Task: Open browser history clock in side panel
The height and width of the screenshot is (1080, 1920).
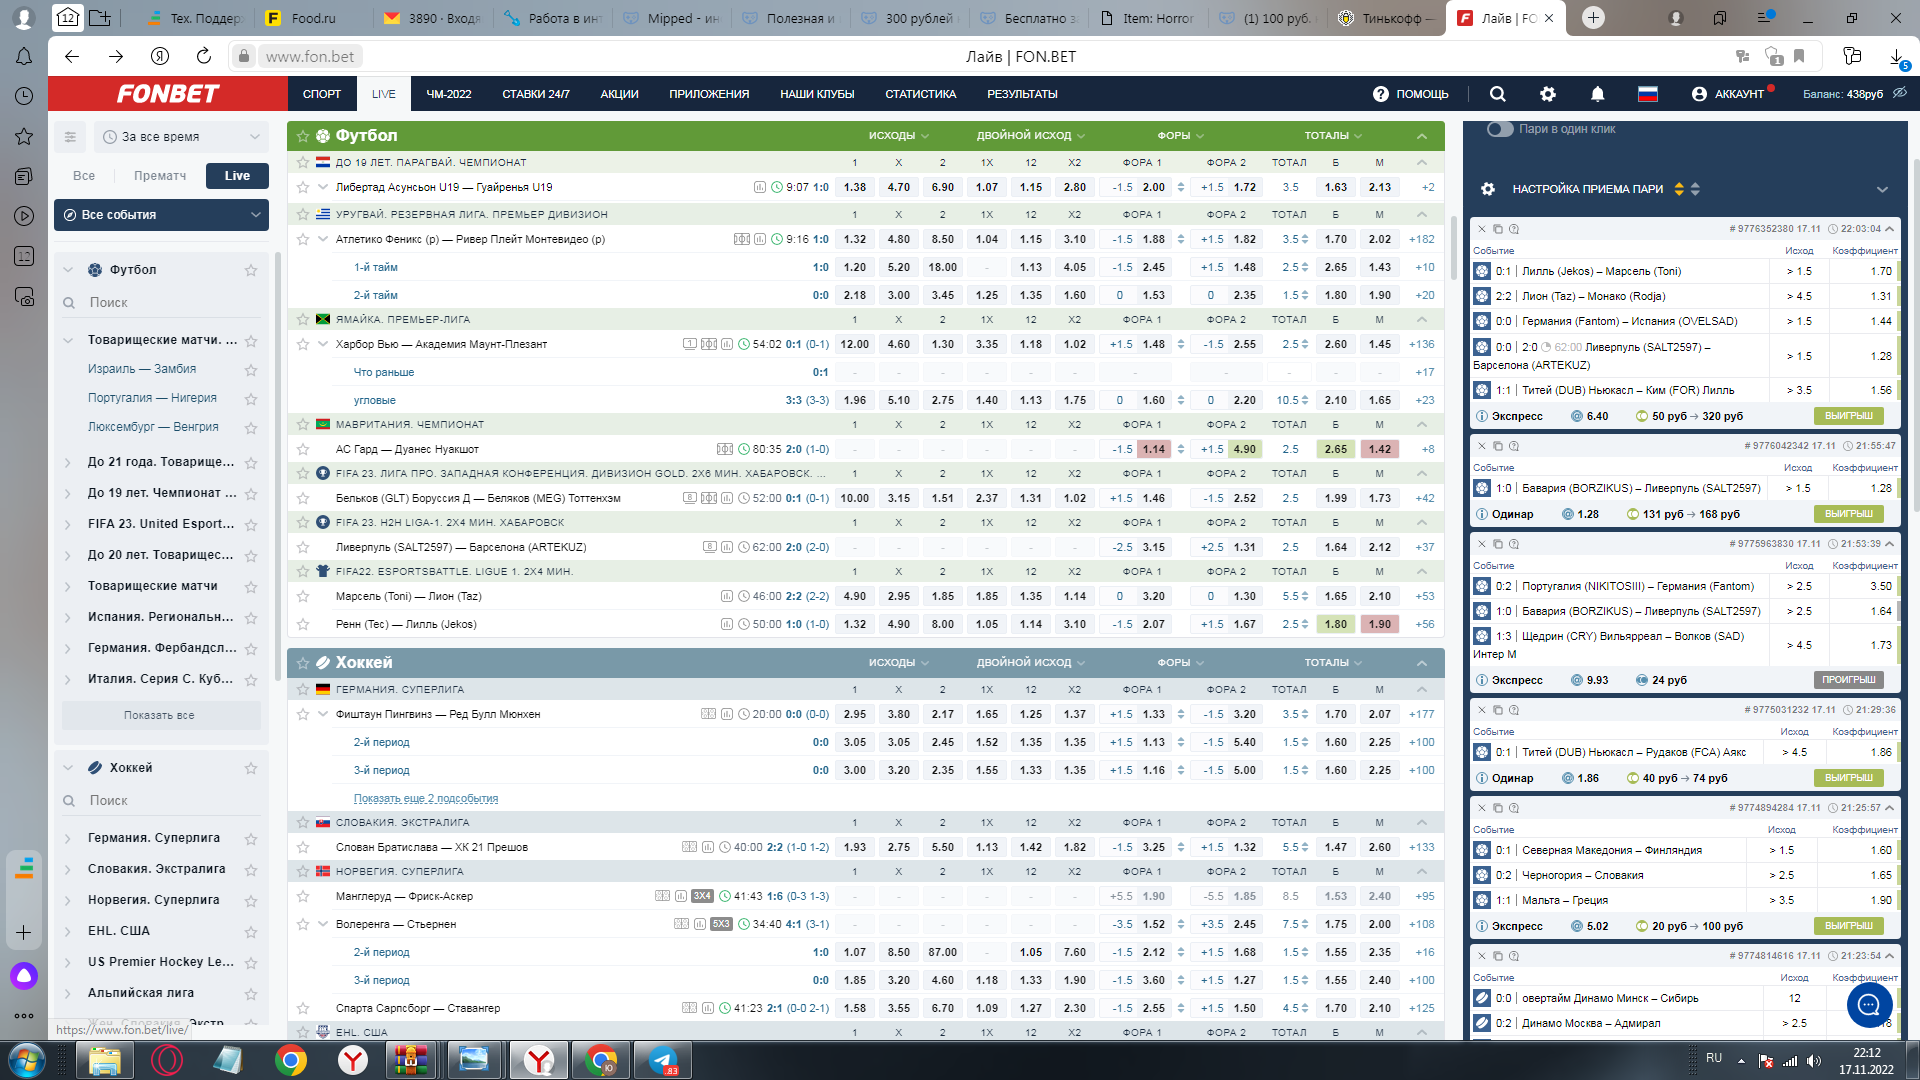Action: pyautogui.click(x=24, y=96)
